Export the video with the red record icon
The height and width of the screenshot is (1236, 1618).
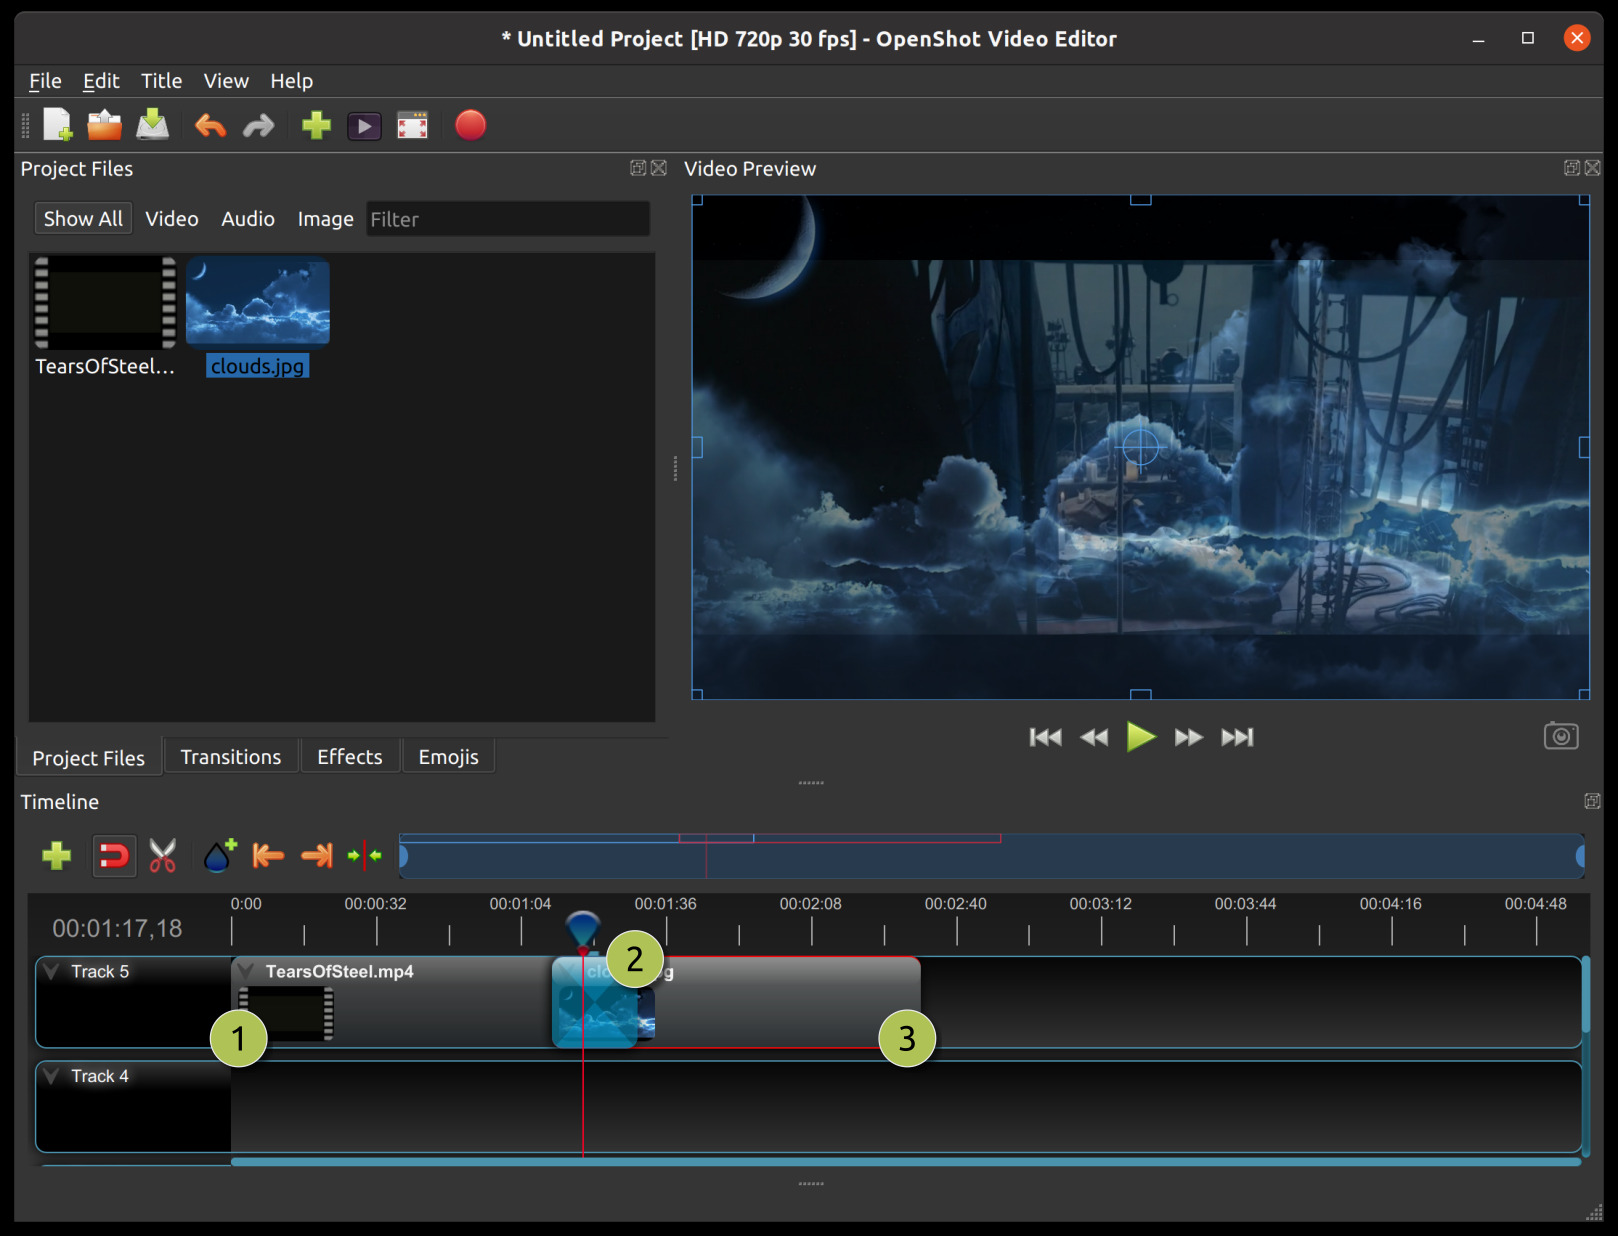[x=470, y=125]
